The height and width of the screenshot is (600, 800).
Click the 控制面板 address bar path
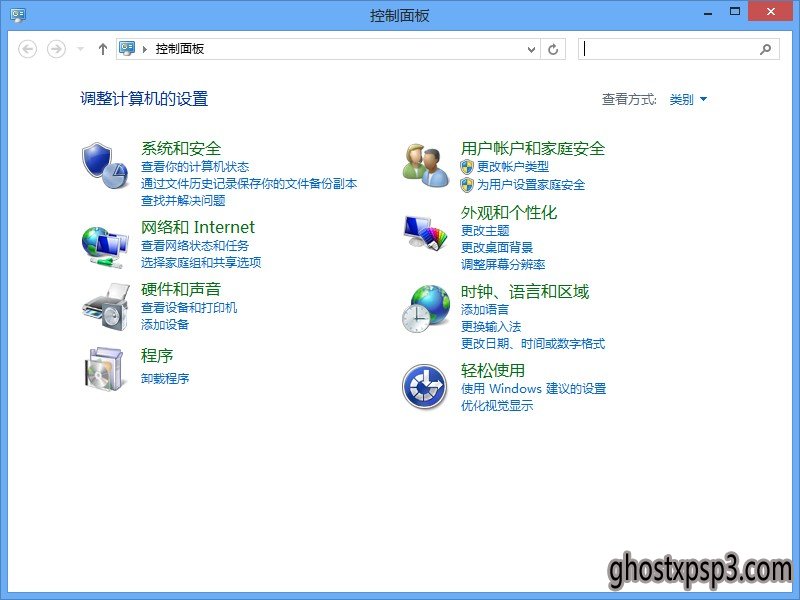pos(180,49)
